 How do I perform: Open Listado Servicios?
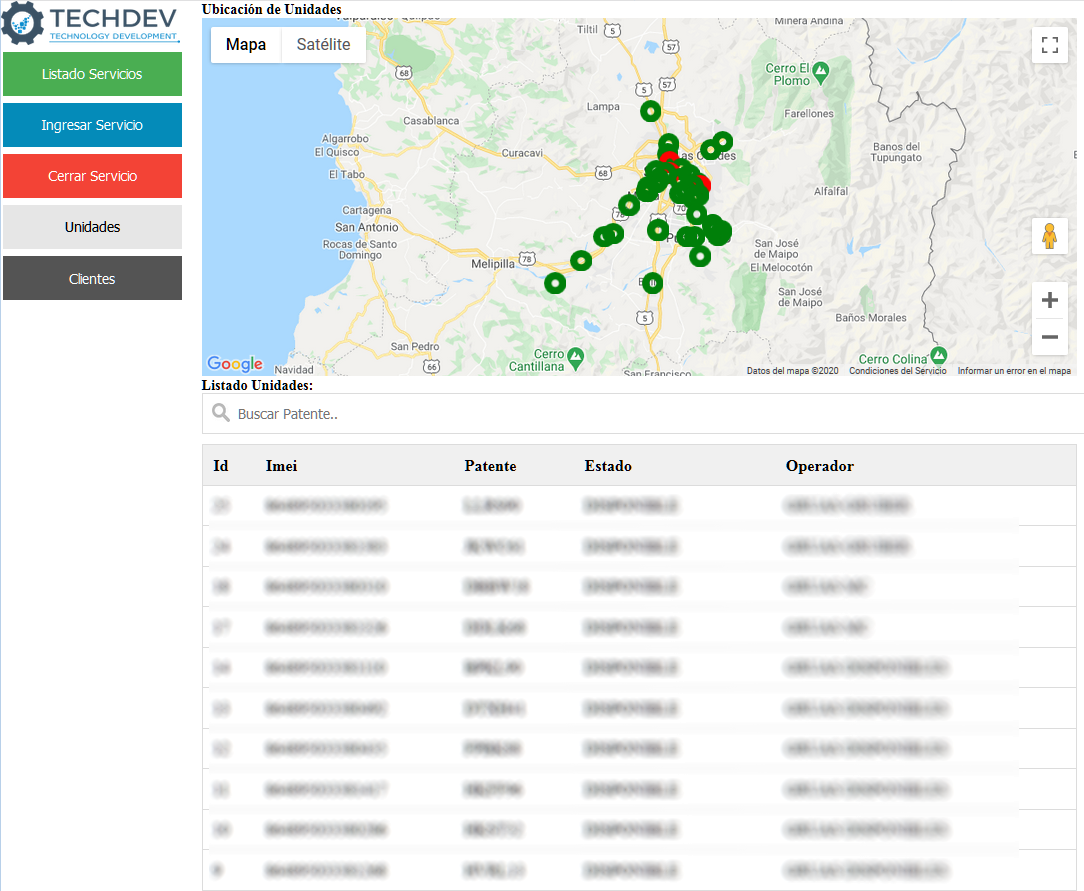click(x=93, y=74)
